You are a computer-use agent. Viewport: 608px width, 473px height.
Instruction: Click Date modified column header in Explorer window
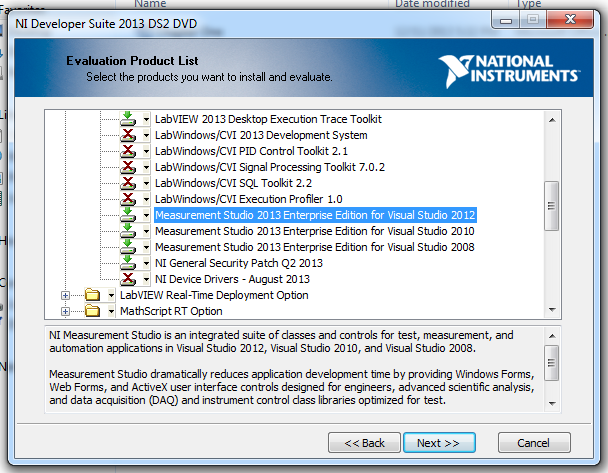[432, 4]
